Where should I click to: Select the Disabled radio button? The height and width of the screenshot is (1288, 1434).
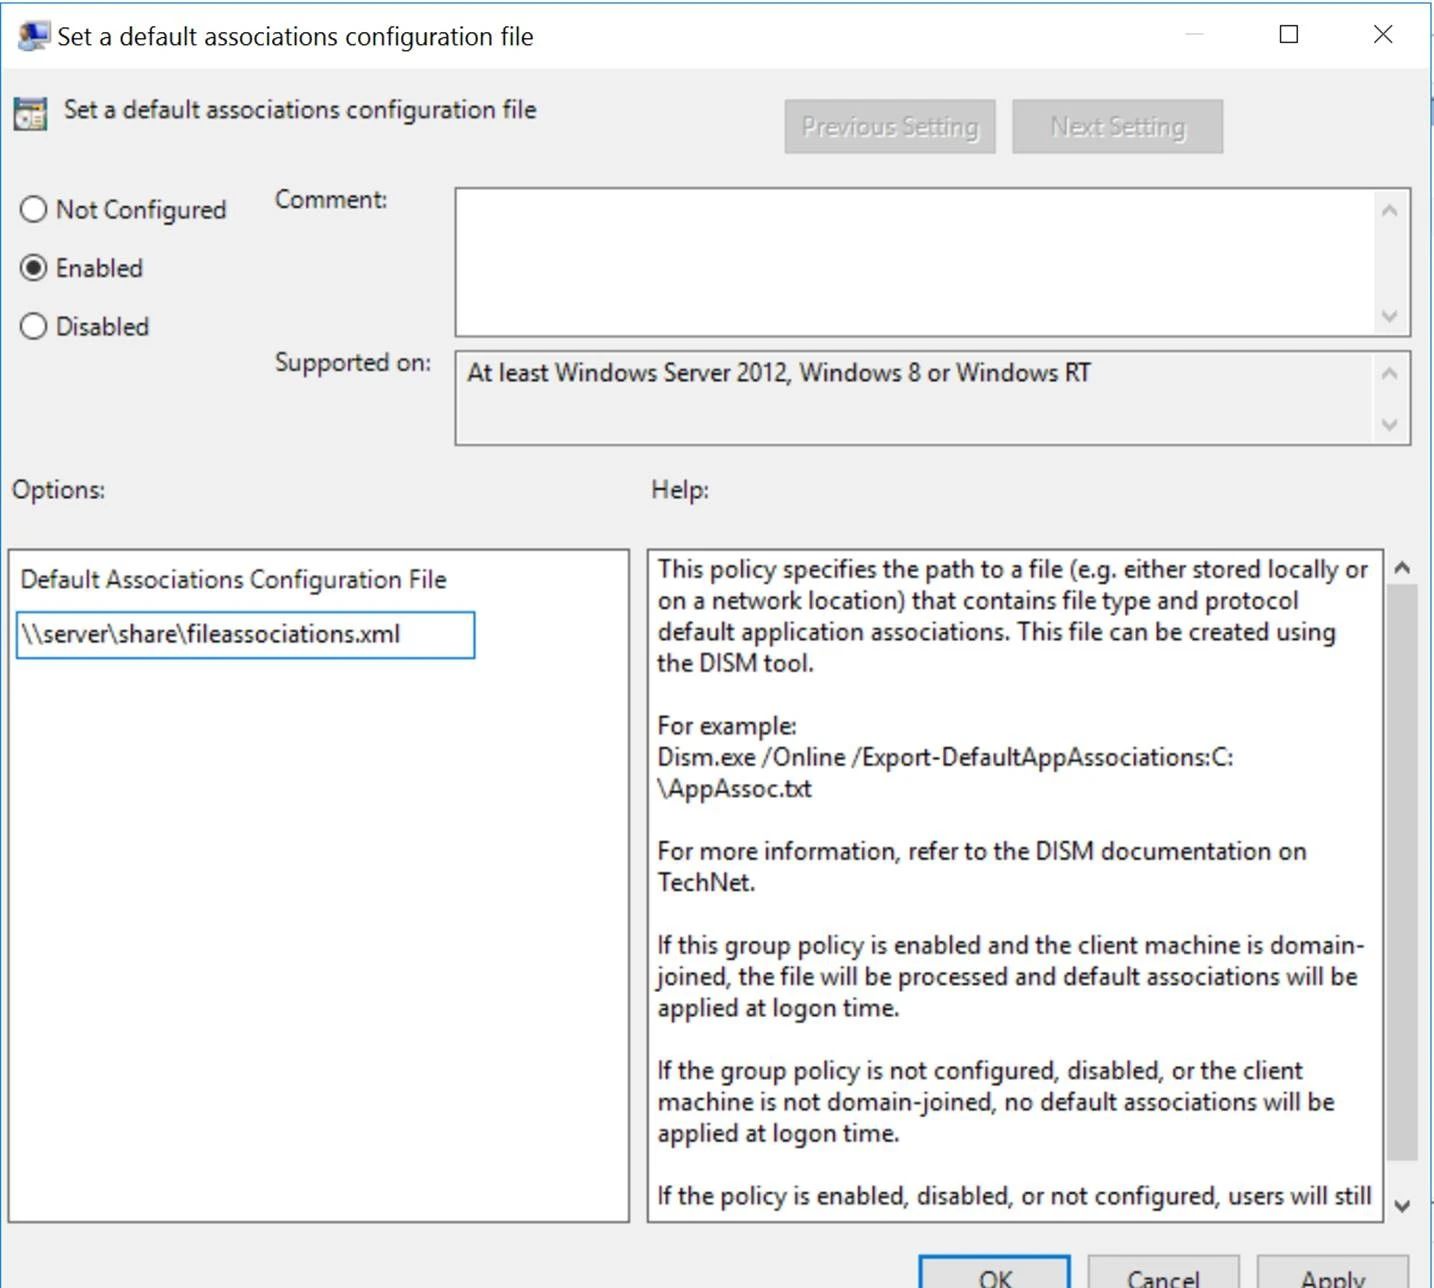(x=33, y=326)
